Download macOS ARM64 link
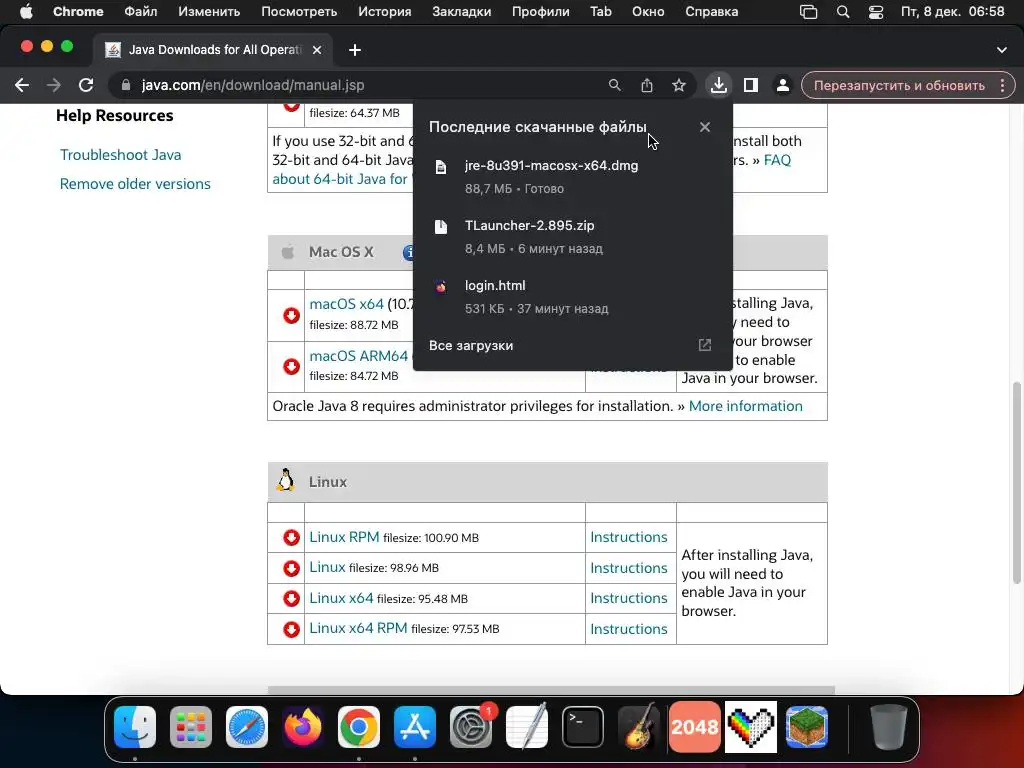 point(359,356)
